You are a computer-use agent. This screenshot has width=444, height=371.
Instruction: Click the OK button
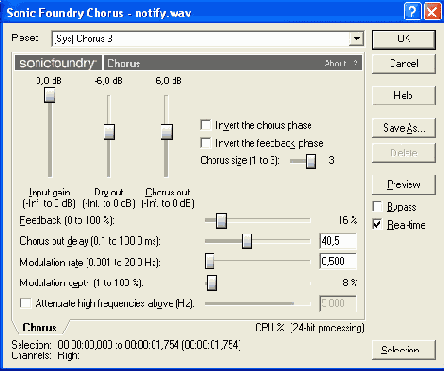click(404, 39)
